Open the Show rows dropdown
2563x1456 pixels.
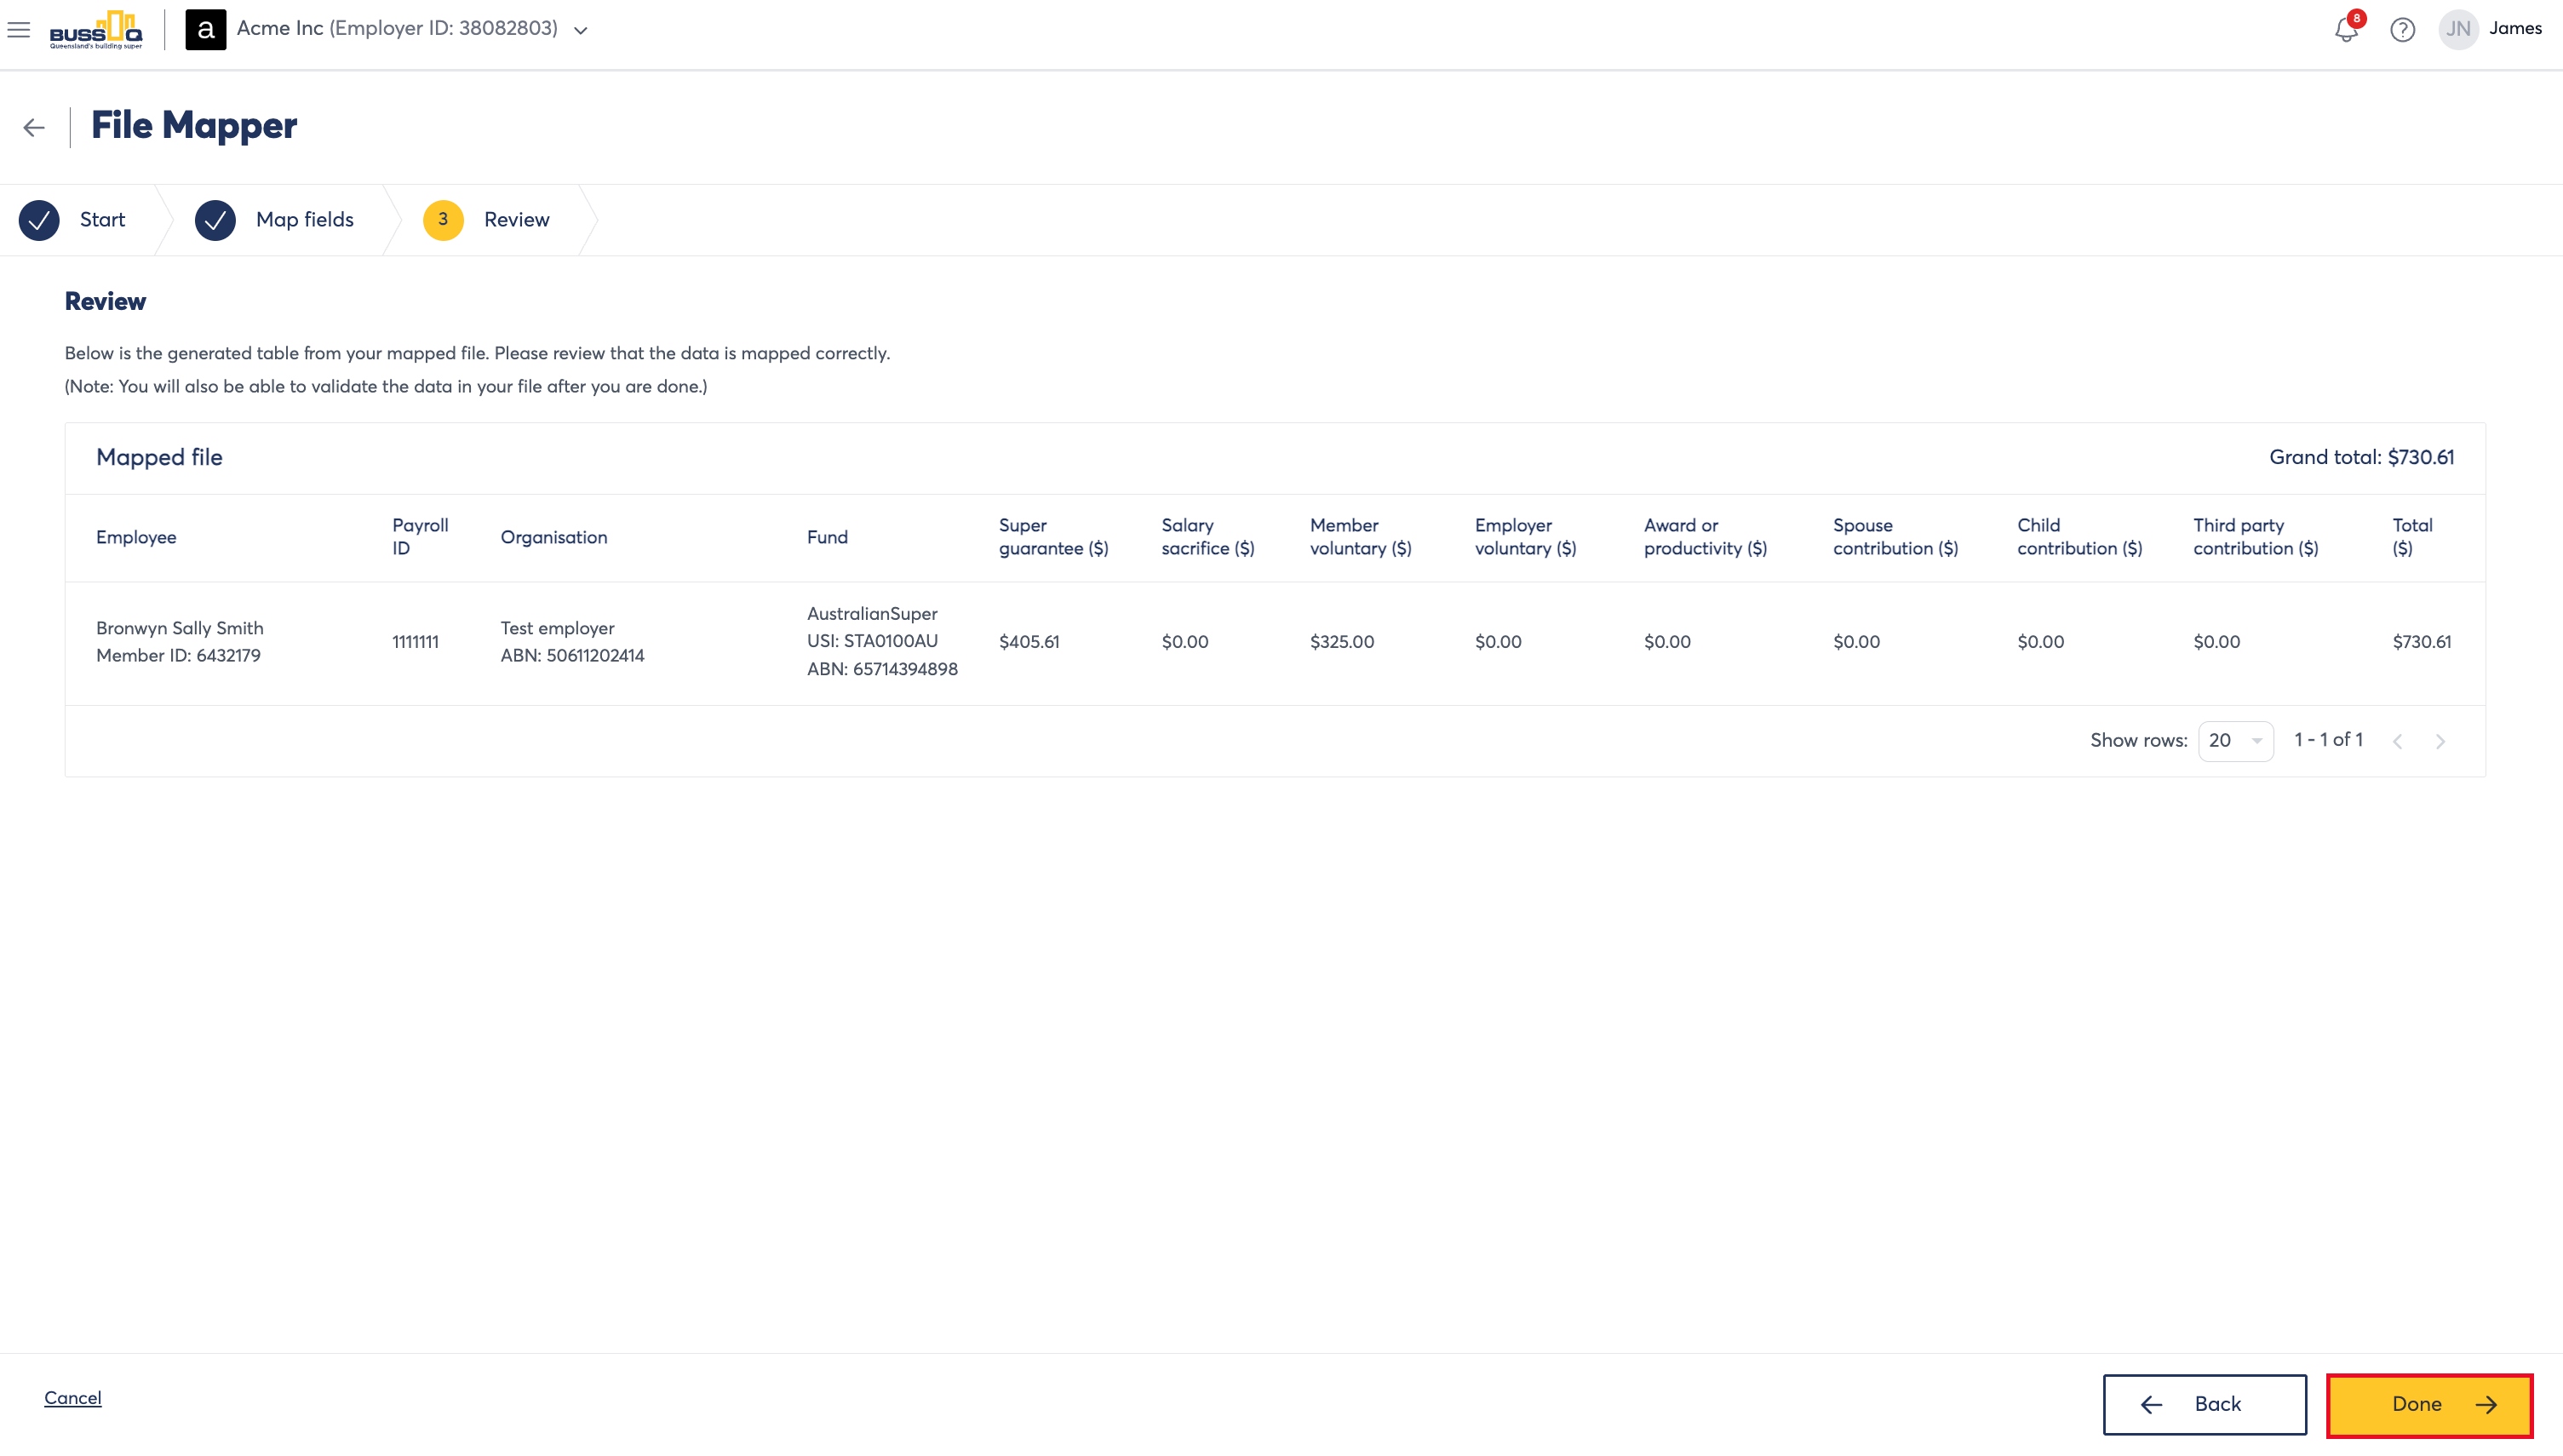click(x=2235, y=741)
